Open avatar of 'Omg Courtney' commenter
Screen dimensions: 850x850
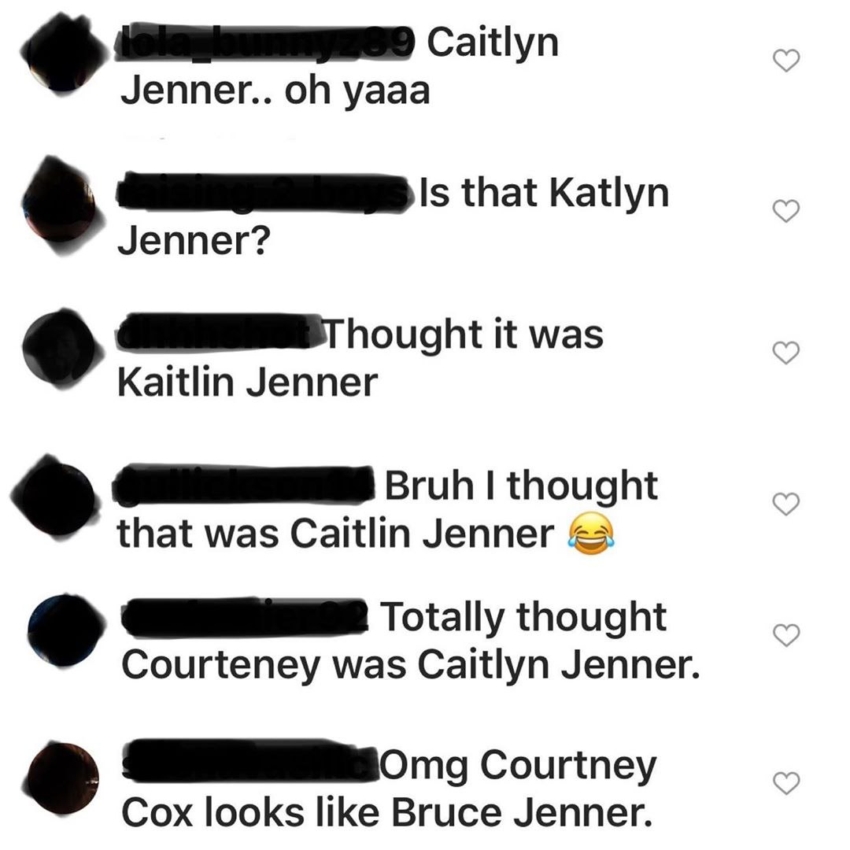[x=63, y=778]
